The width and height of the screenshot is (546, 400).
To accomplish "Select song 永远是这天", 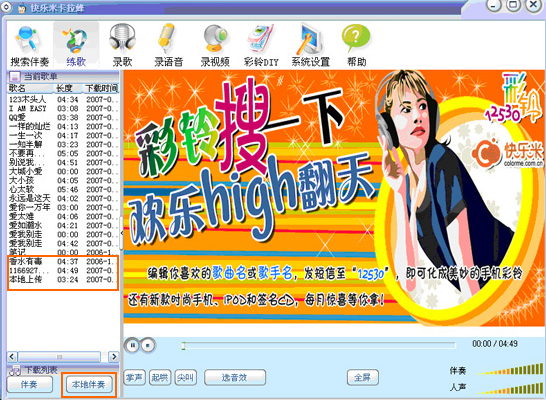I will 63,198.
